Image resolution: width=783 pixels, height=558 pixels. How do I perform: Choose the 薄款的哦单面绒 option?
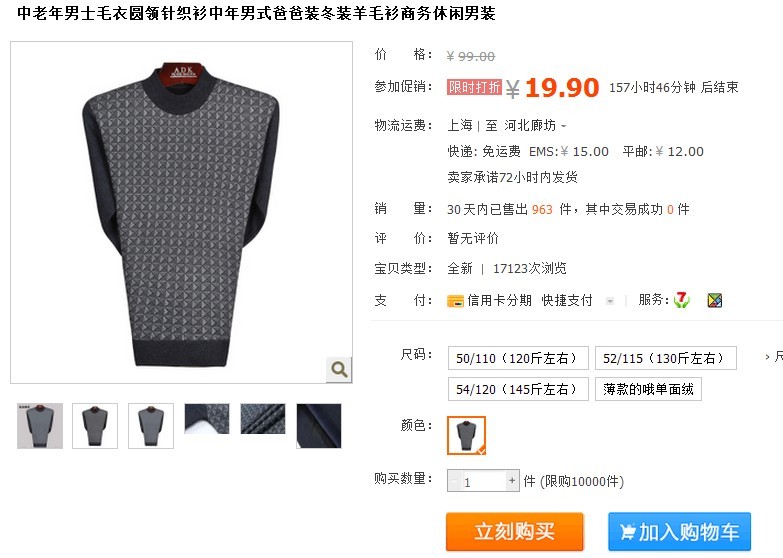click(648, 389)
